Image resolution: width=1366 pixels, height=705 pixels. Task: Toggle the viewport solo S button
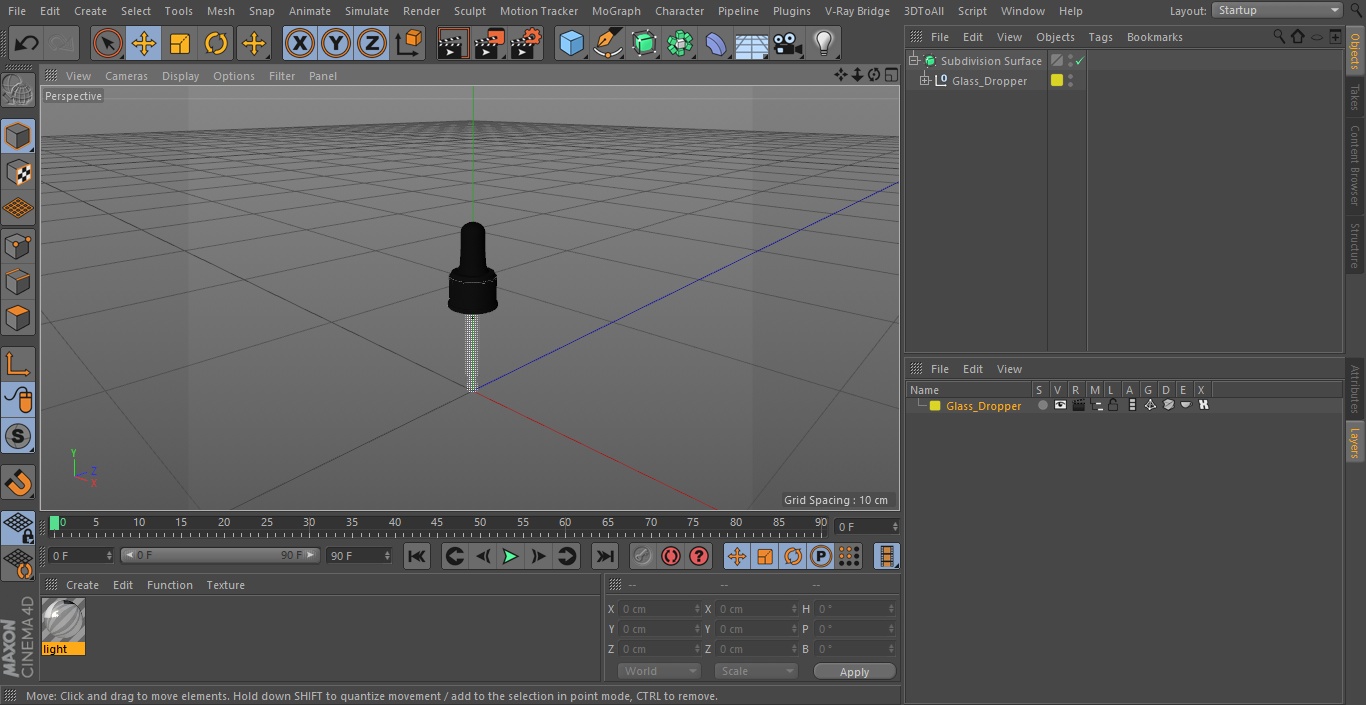(x=18, y=436)
